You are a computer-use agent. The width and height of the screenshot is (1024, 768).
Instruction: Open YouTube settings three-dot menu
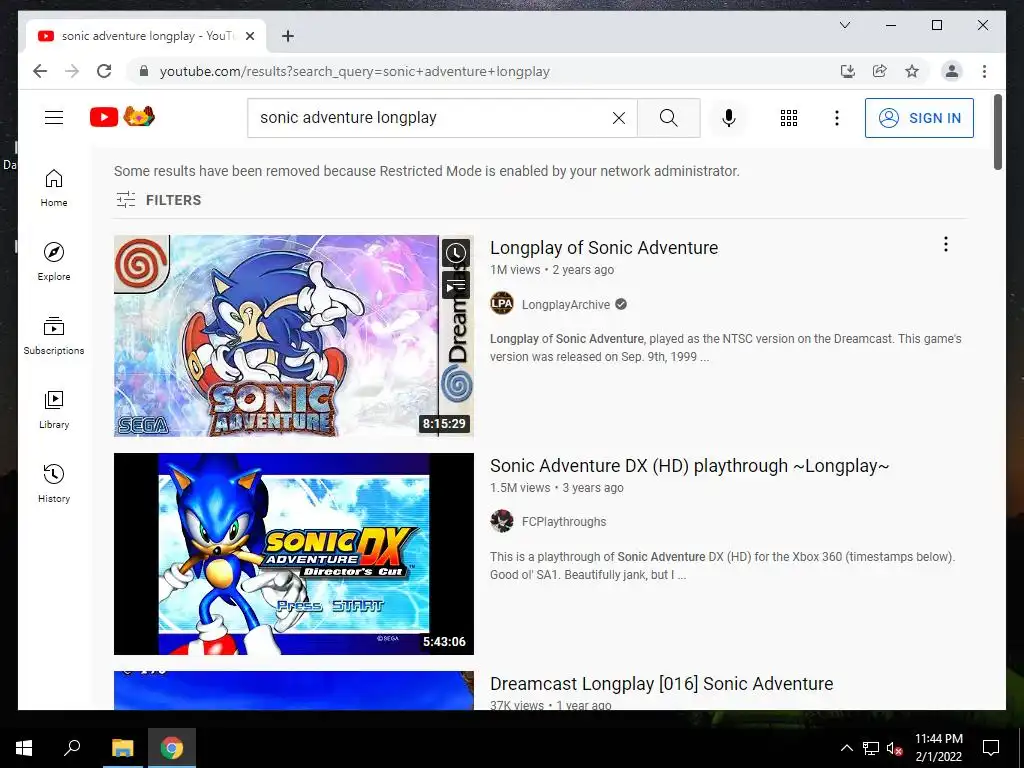[x=837, y=118]
